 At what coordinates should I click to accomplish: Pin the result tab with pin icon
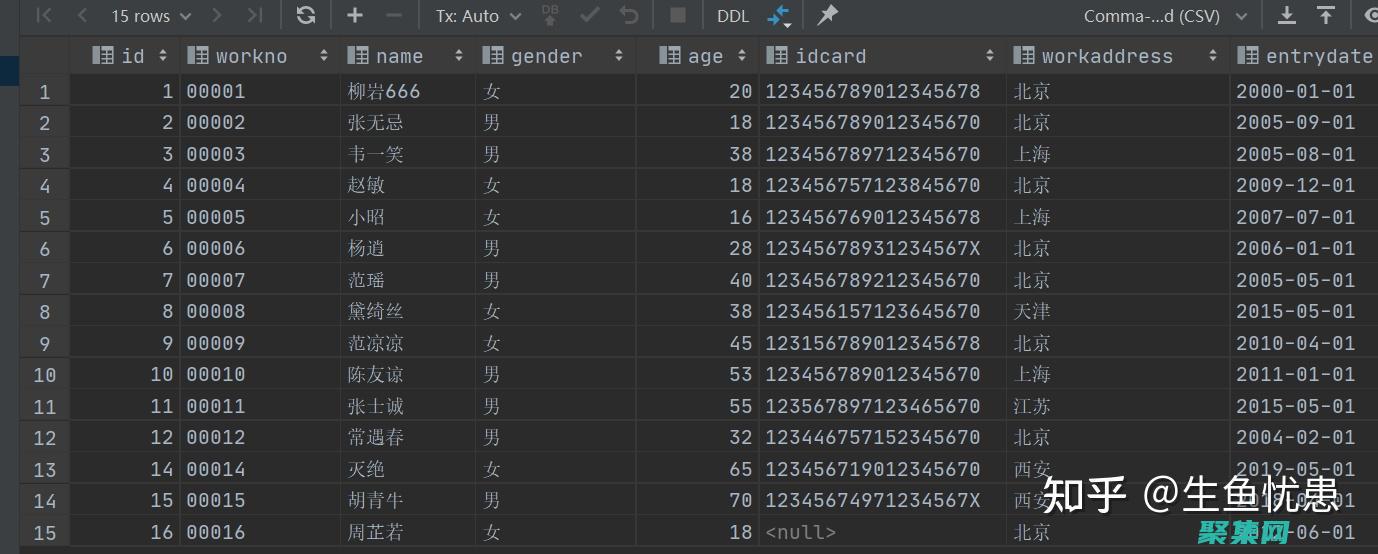point(827,16)
